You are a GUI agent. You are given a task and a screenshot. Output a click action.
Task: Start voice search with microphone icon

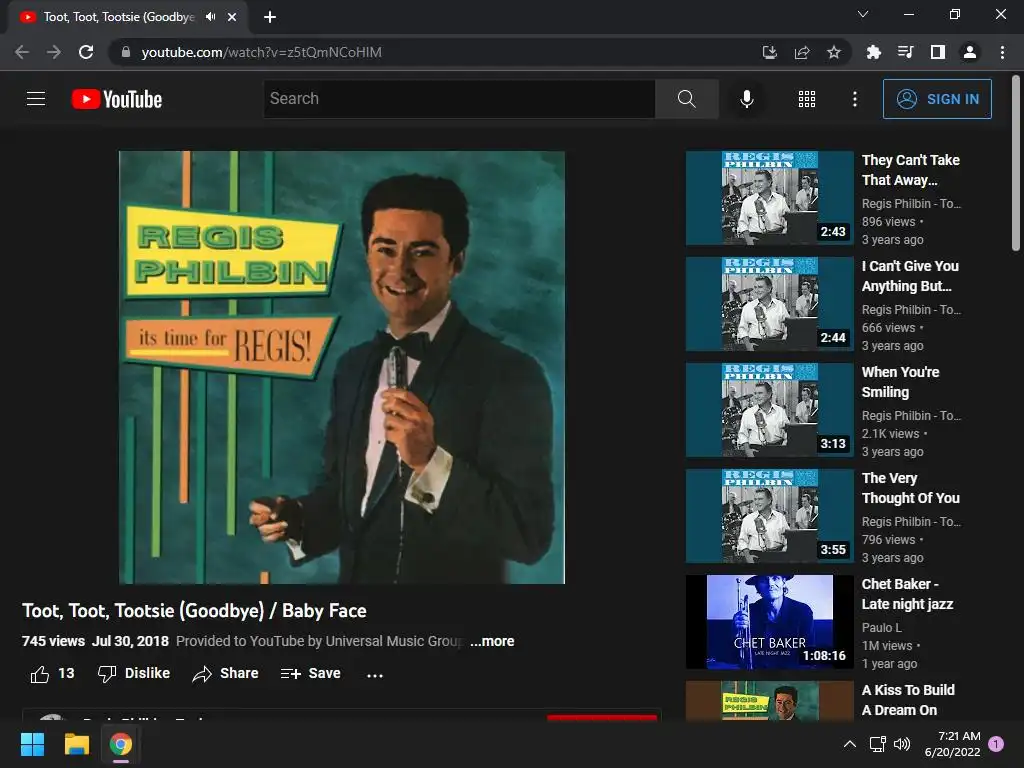point(746,99)
